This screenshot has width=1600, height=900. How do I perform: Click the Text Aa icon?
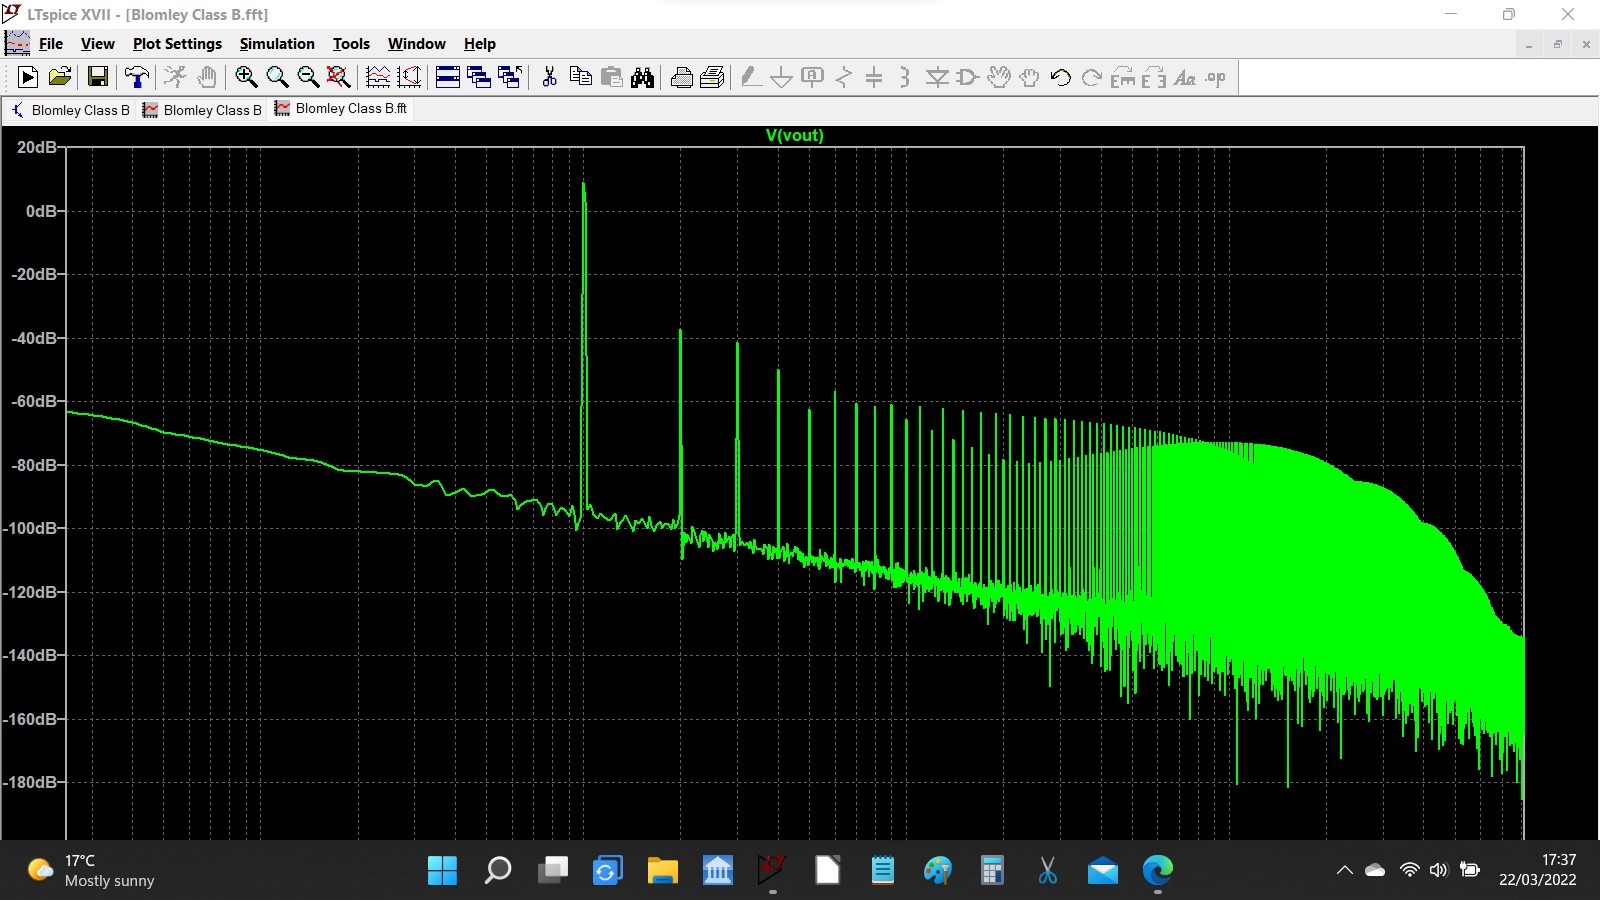pyautogui.click(x=1185, y=77)
